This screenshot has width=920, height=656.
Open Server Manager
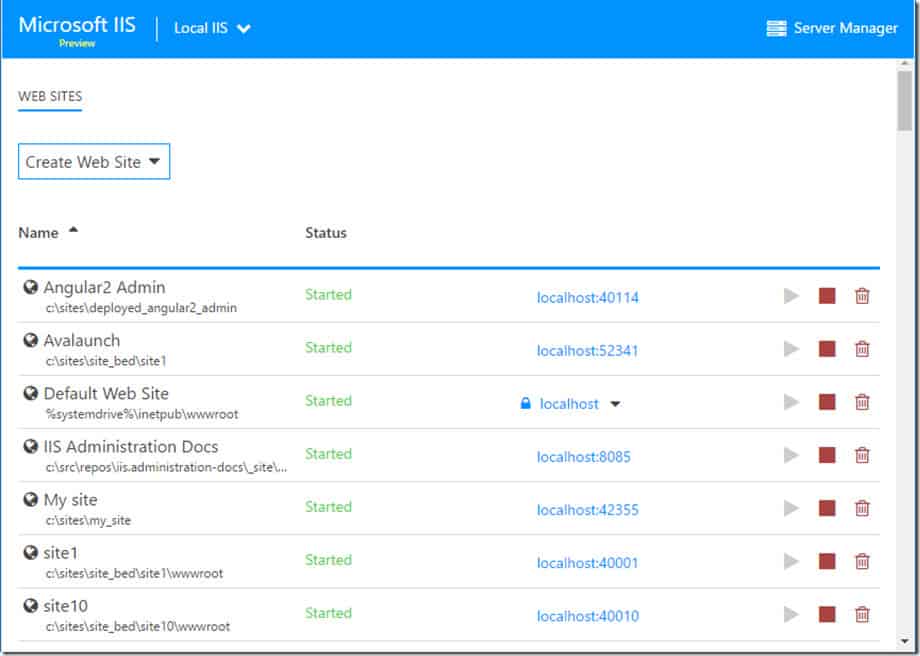pyautogui.click(x=832, y=28)
